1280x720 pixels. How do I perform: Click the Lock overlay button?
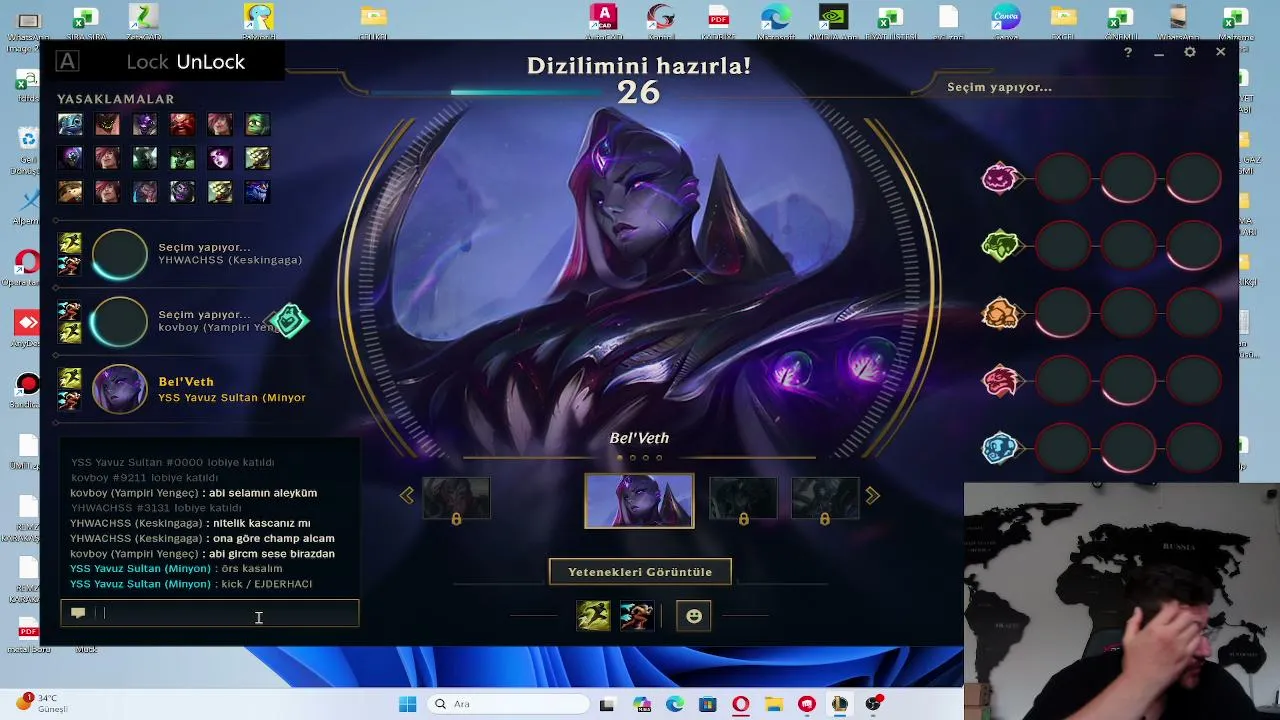[x=147, y=62]
